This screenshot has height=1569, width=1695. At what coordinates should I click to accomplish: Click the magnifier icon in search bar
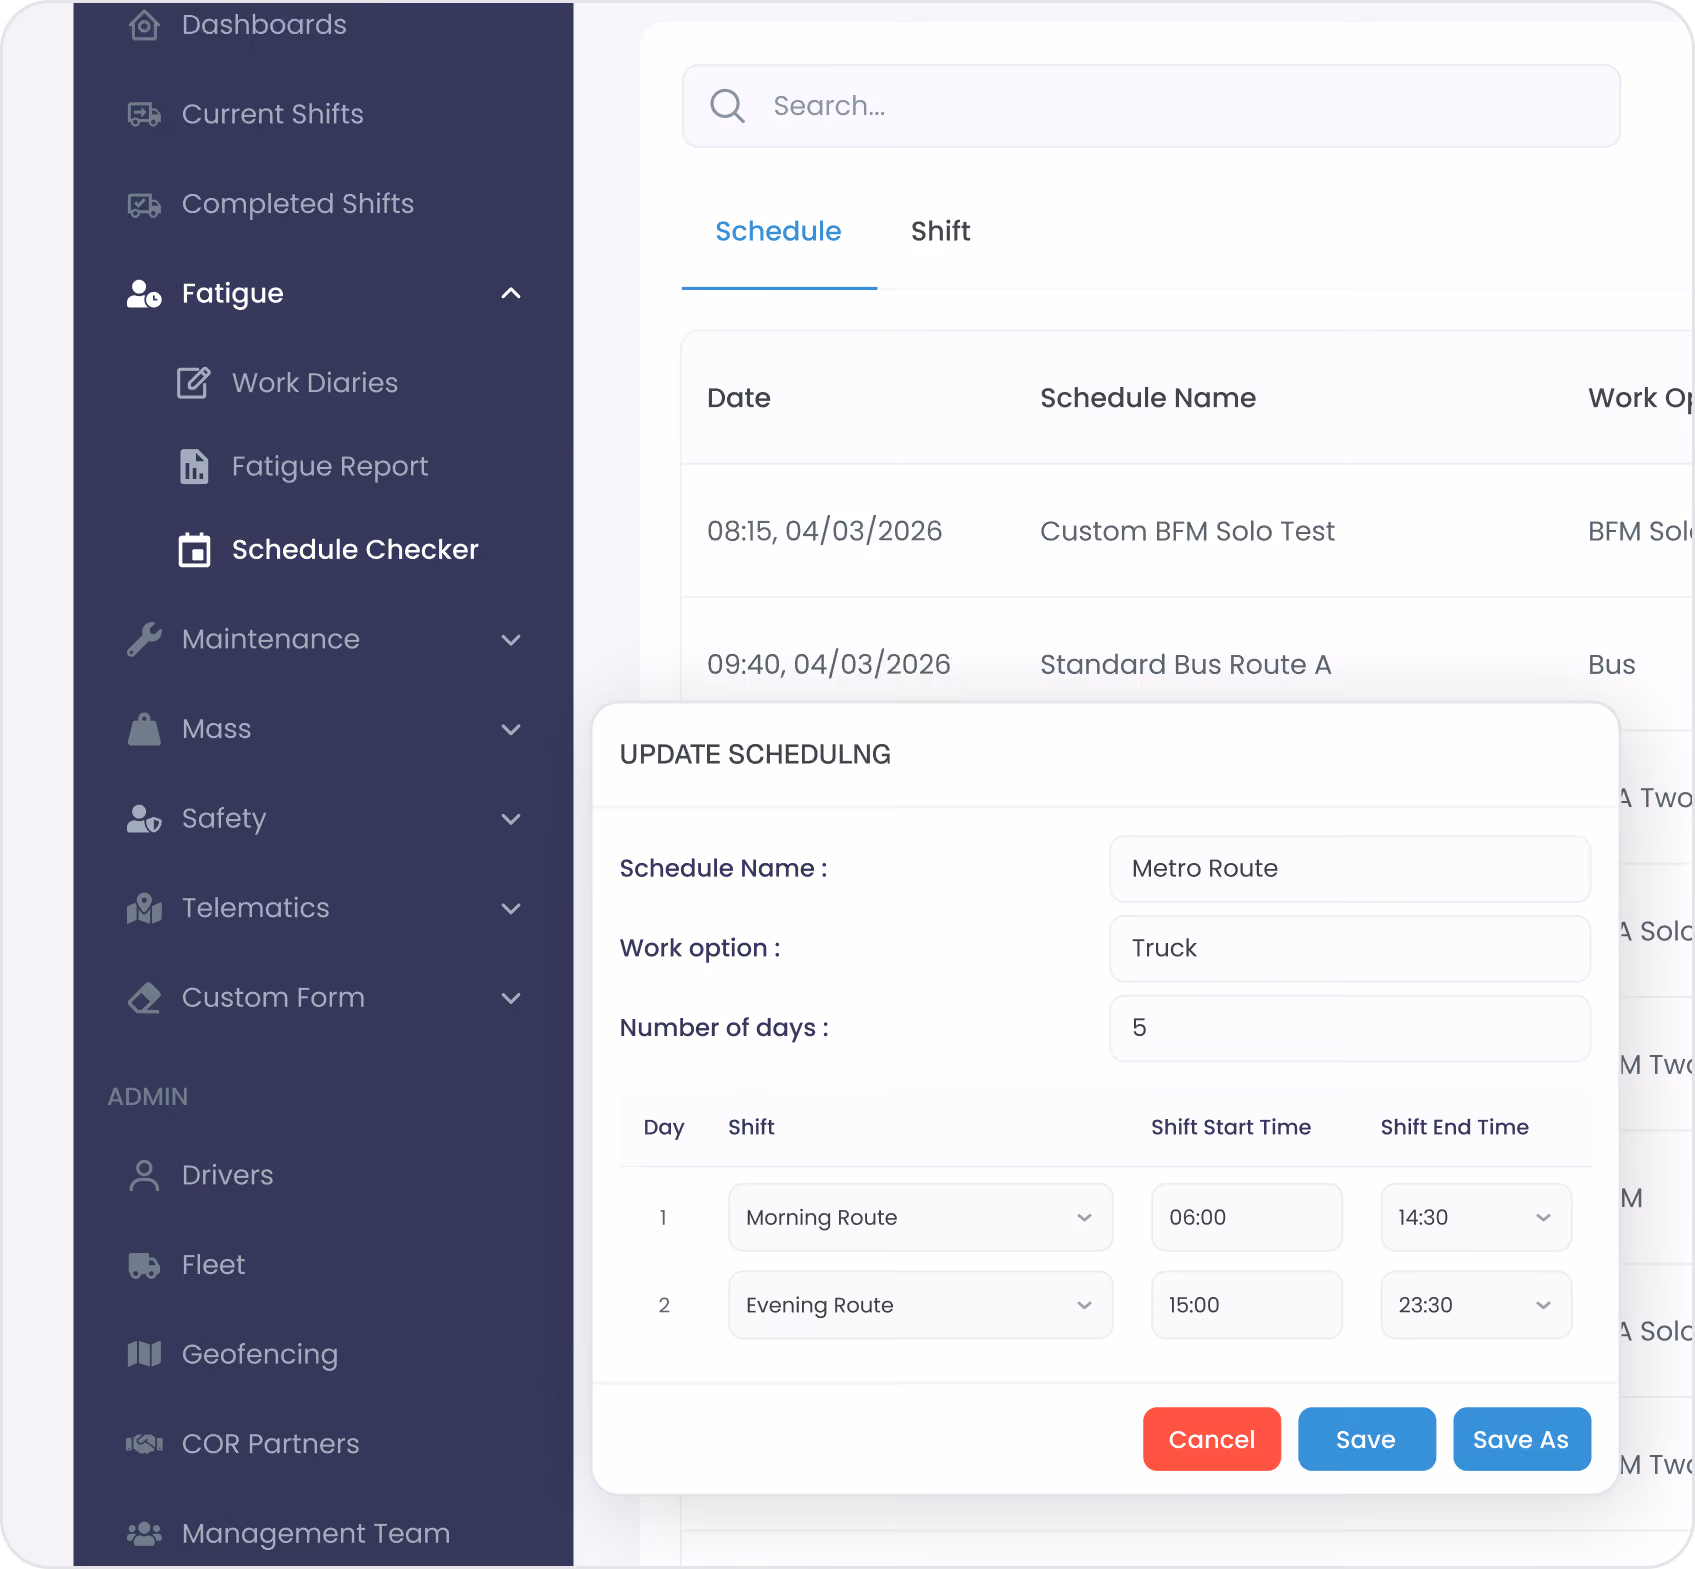coord(727,106)
